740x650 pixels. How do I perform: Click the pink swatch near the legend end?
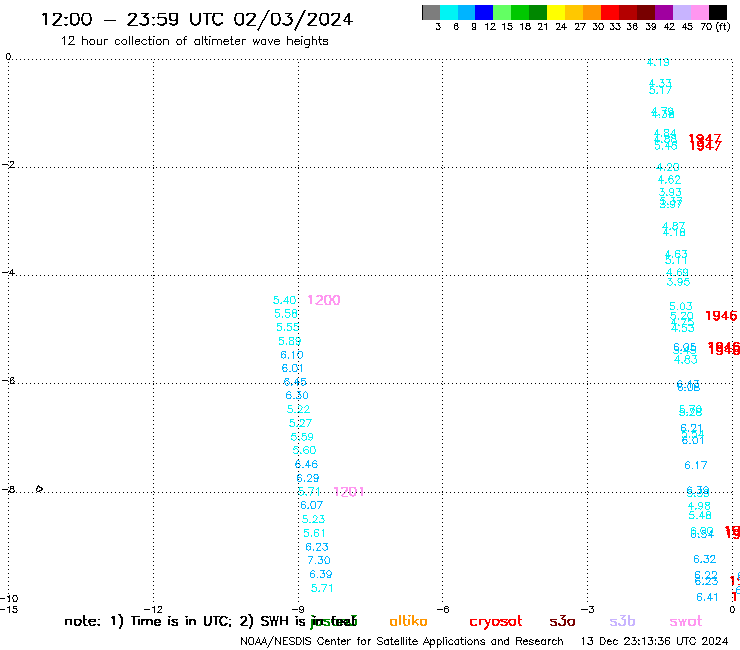[699, 12]
